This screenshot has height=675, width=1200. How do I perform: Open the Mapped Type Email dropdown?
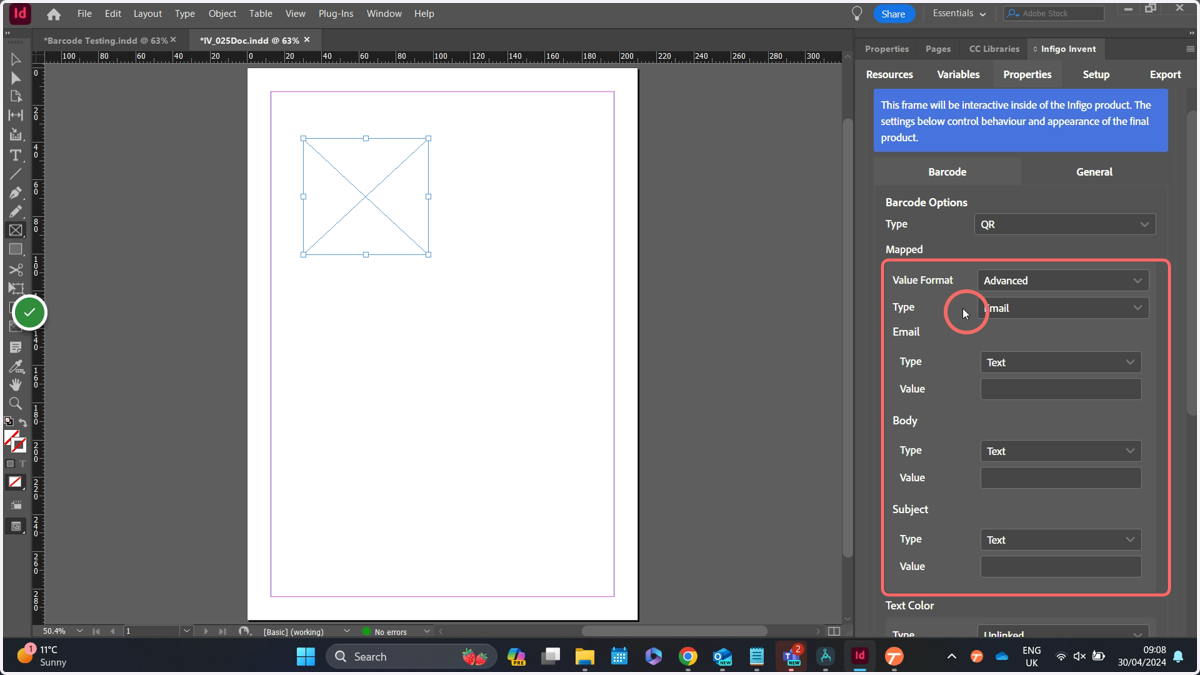tap(1063, 308)
